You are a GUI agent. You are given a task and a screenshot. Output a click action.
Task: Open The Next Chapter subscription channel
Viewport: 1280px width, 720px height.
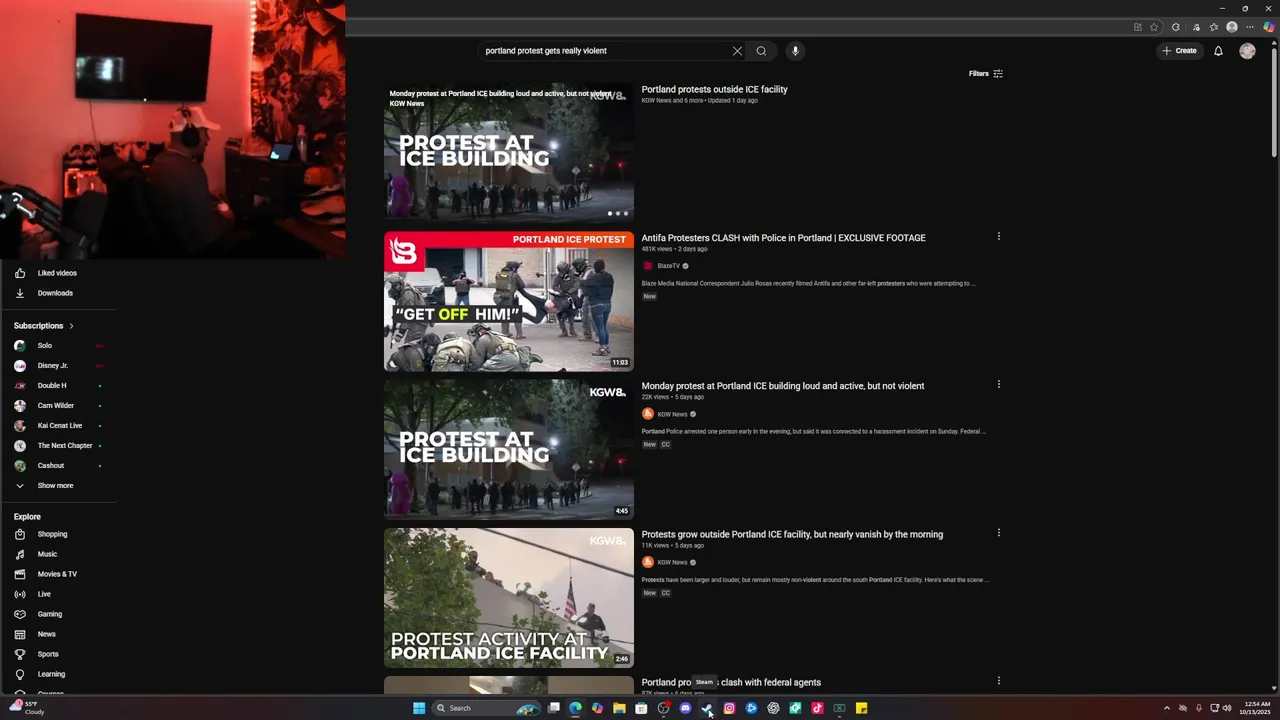65,446
